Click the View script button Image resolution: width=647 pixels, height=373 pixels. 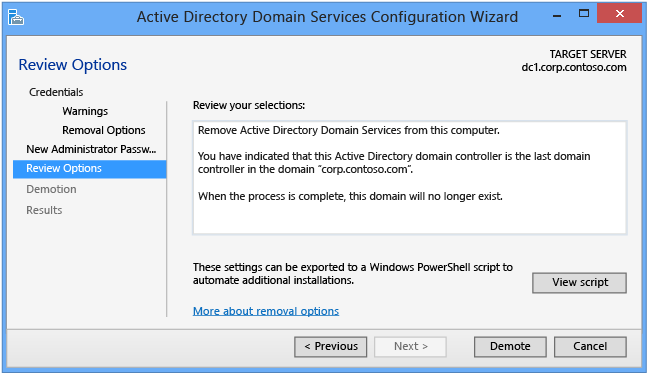click(x=579, y=283)
